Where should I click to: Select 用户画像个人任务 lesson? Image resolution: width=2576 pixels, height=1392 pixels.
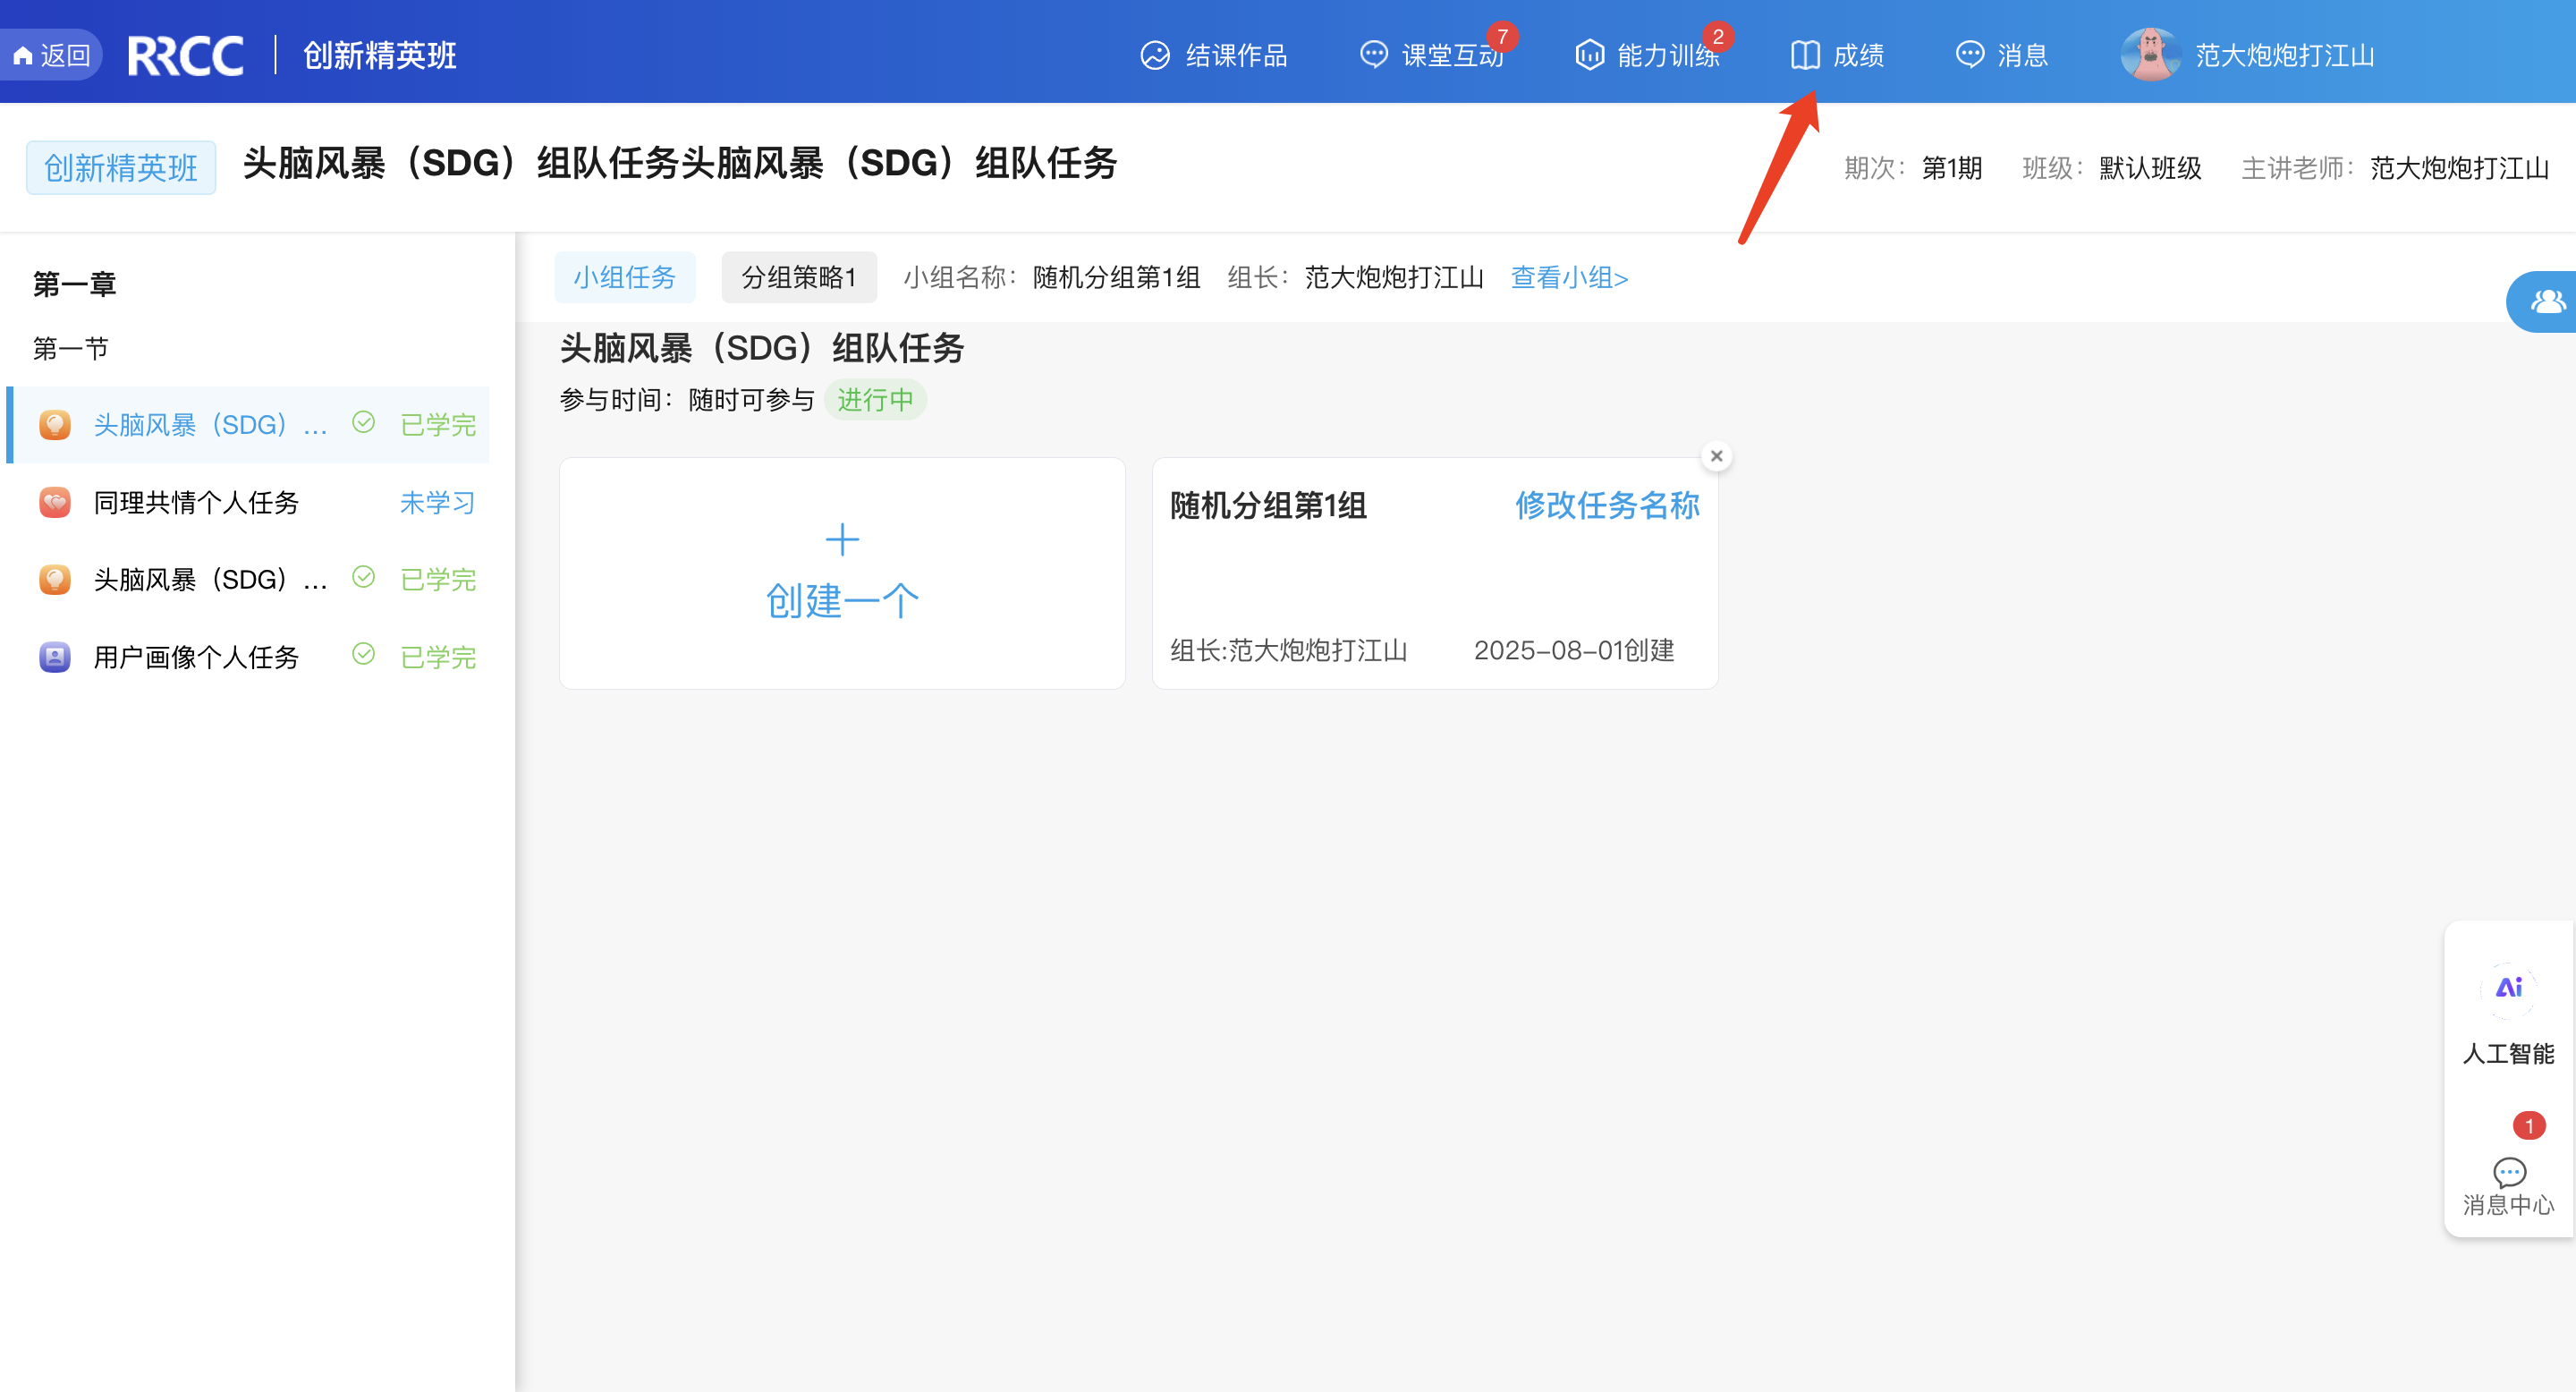(249, 657)
